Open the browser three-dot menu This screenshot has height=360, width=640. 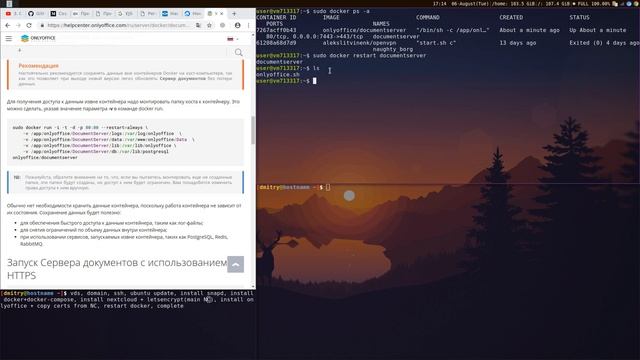coord(249,25)
